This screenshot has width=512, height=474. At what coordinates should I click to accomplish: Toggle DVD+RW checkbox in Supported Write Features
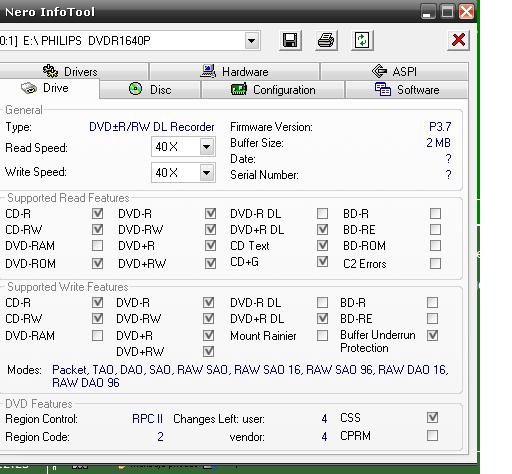(x=208, y=351)
